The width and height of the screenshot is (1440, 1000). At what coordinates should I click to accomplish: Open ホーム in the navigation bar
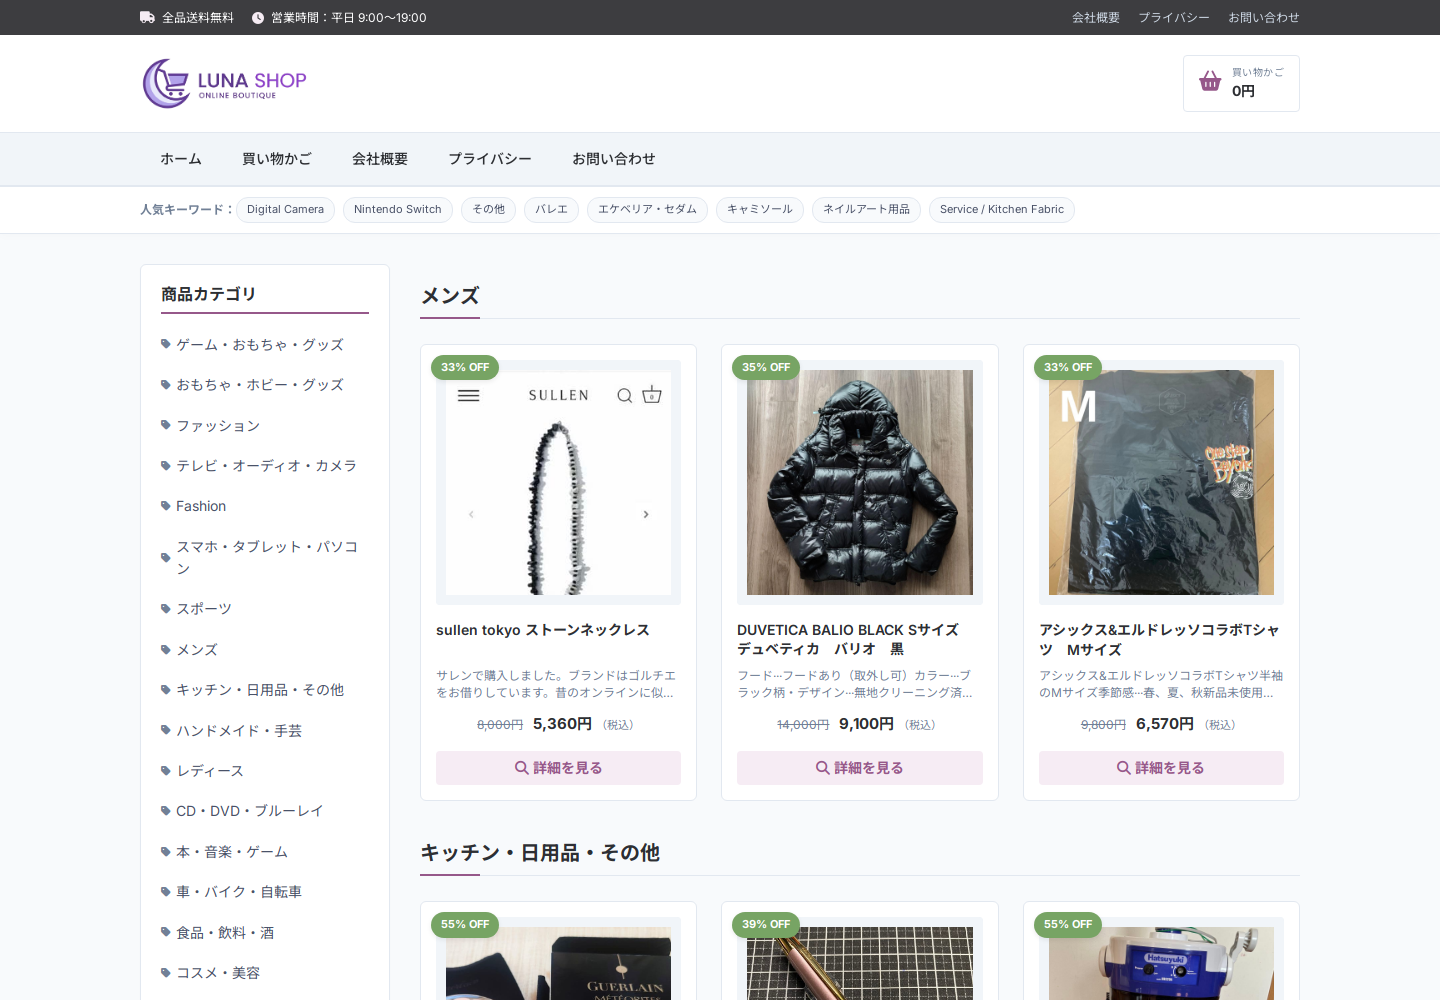[x=181, y=159]
